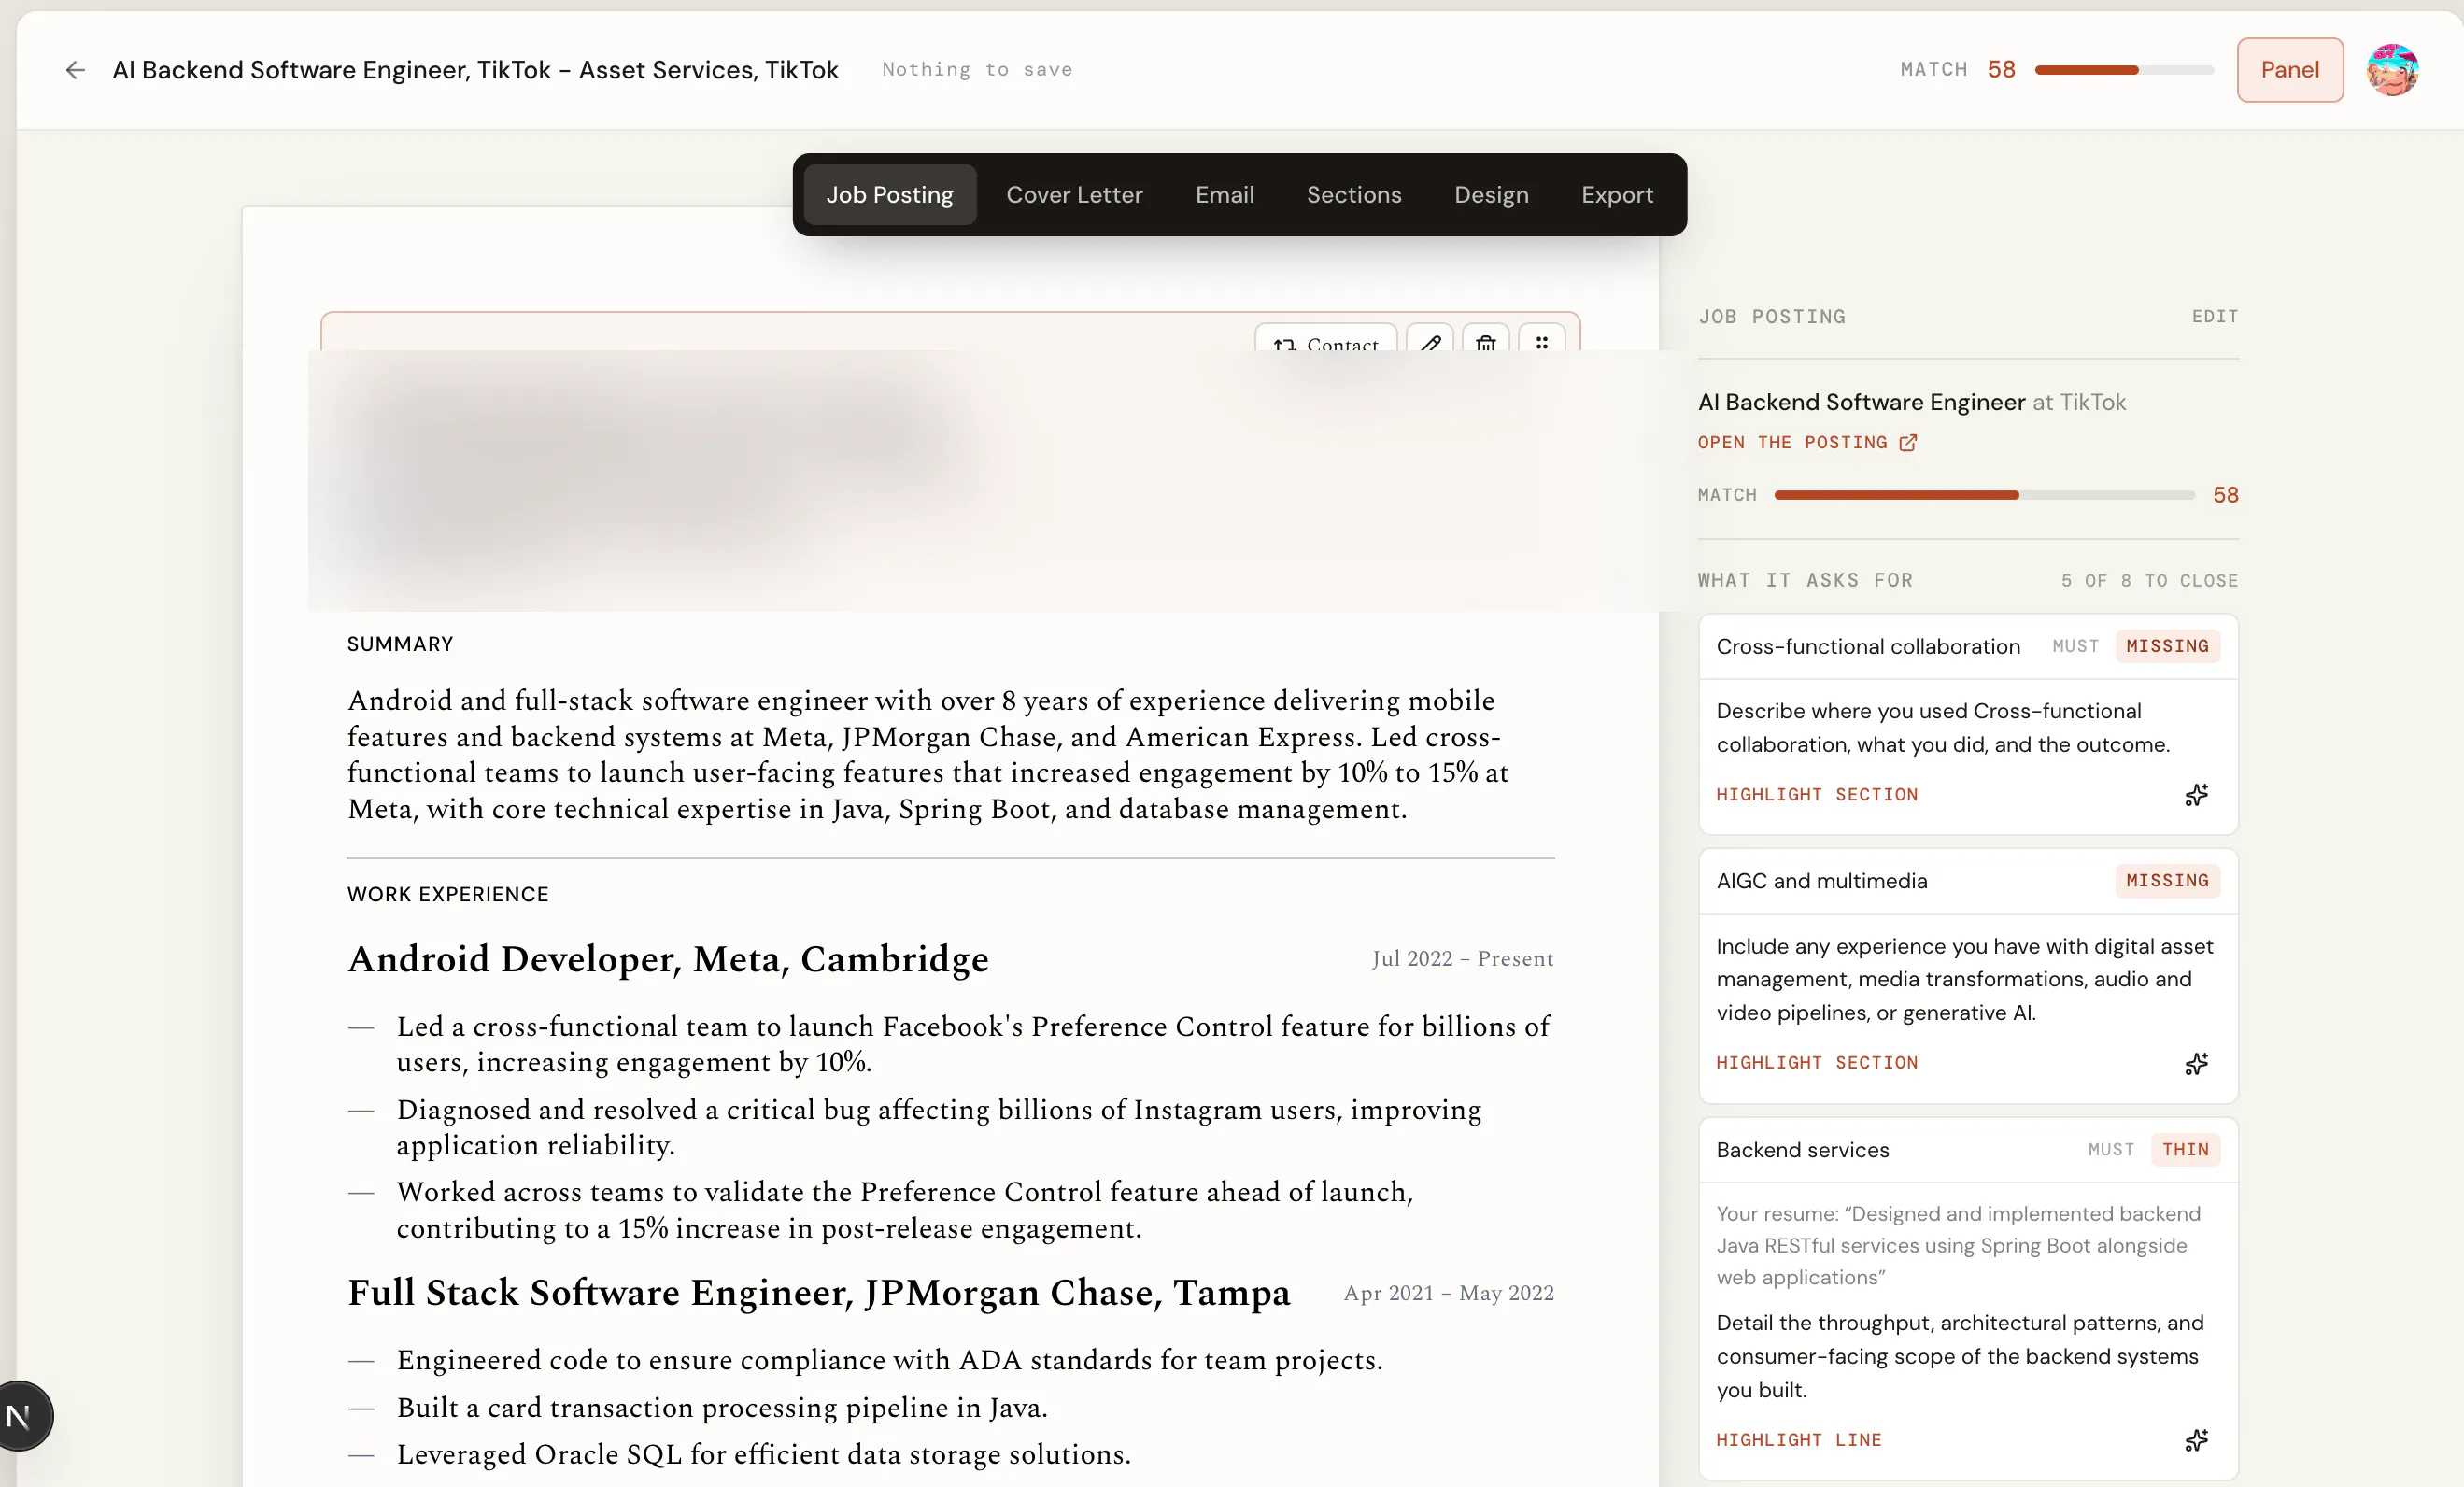Screen dimensions: 2464x1487
Task: Go back using the left arrow
Action: pos(75,70)
